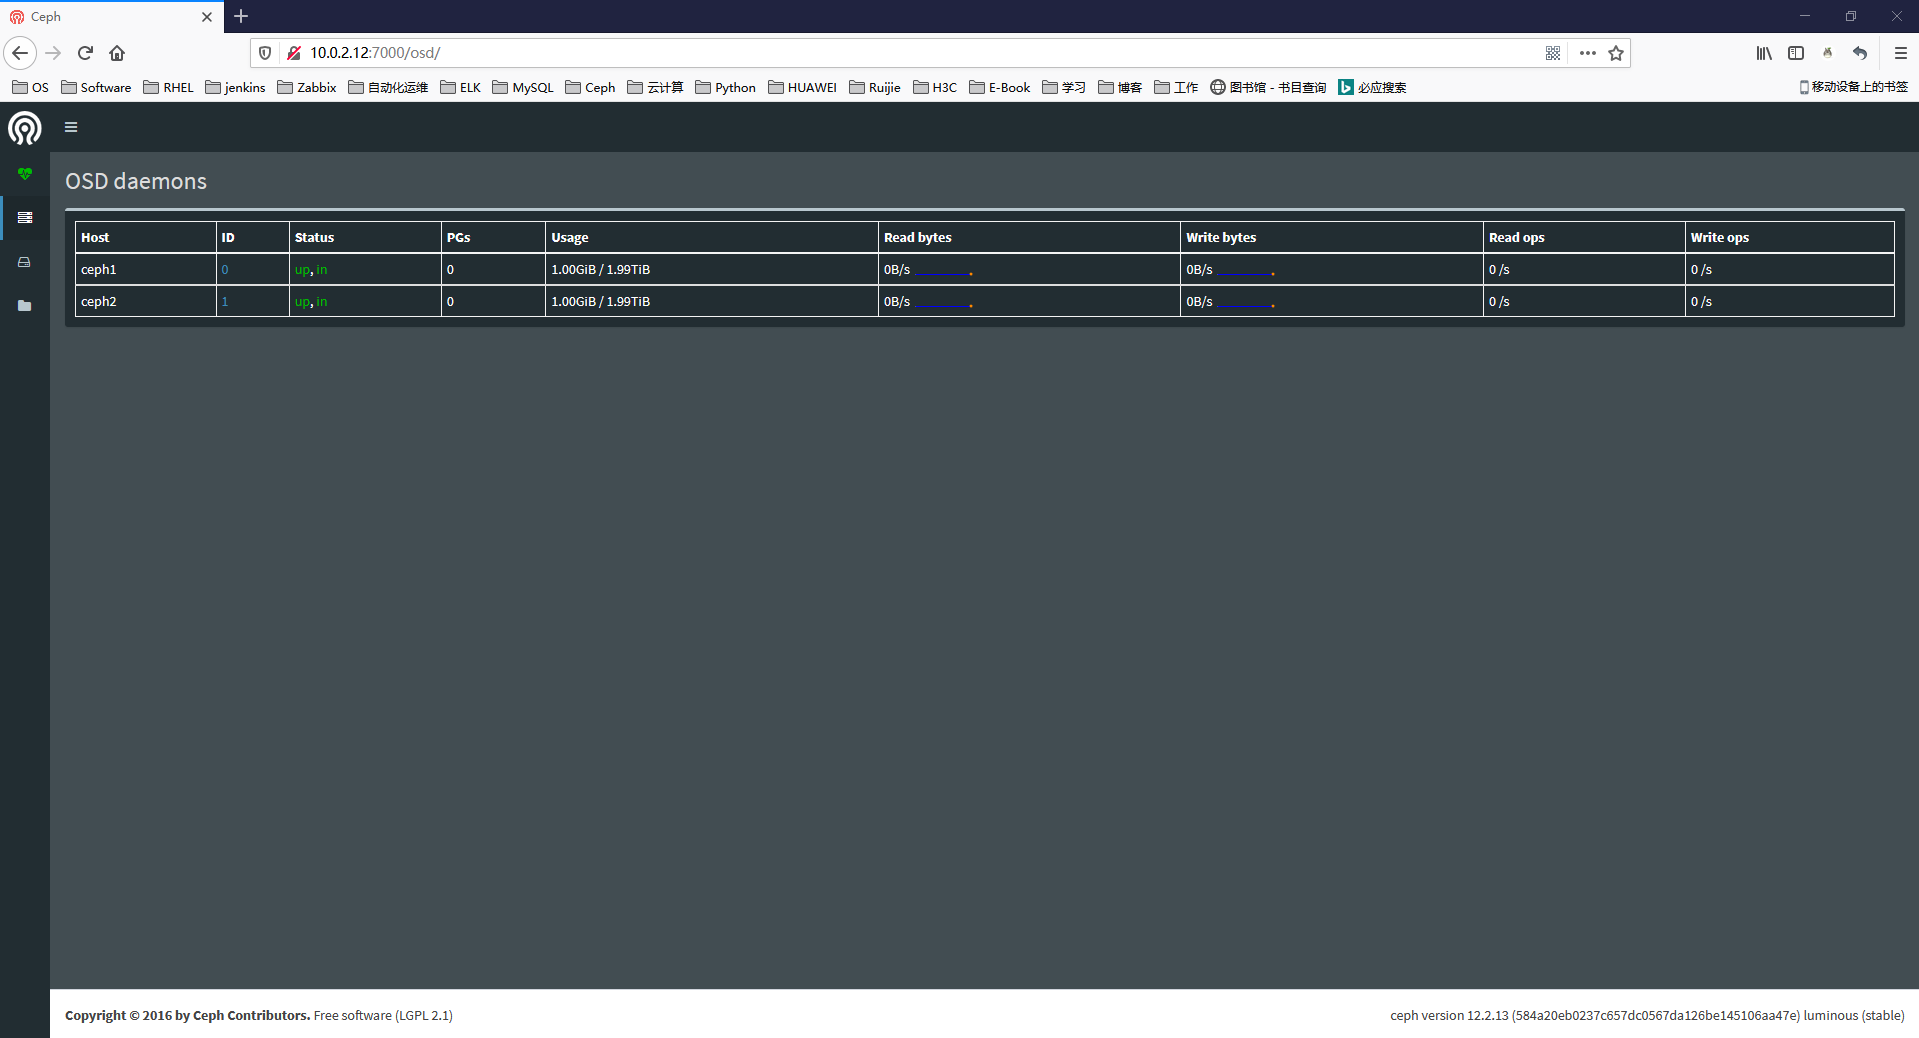Close the Ceph browser tab
1919x1038 pixels.
pyautogui.click(x=207, y=17)
